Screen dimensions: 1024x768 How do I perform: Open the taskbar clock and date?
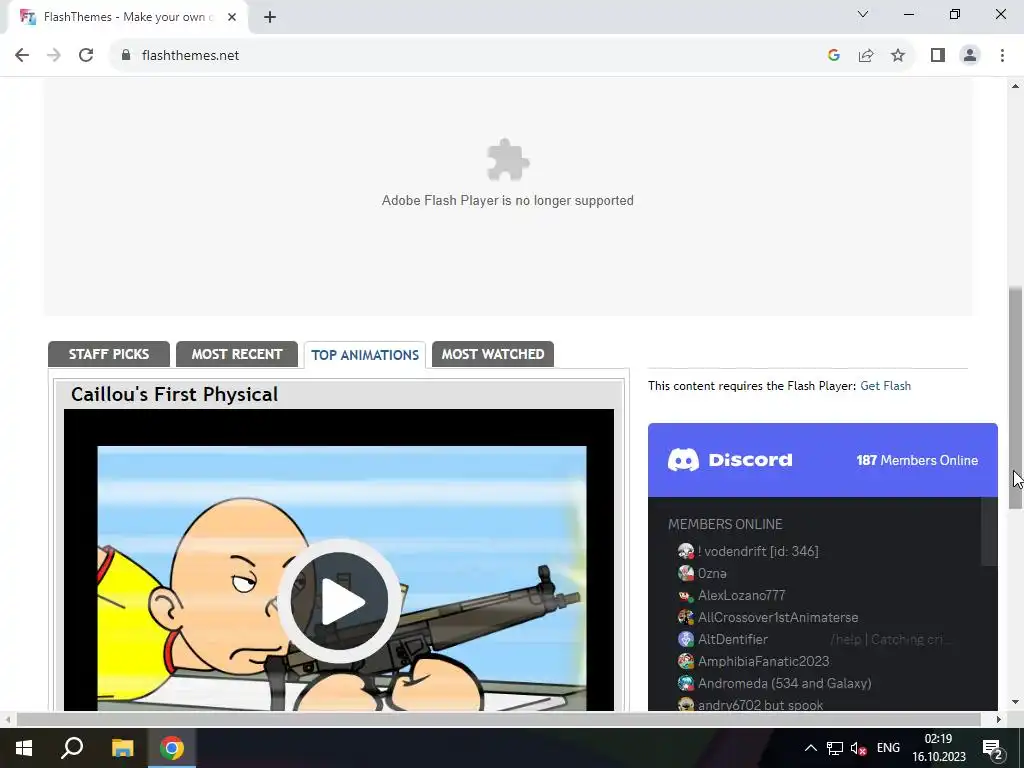coord(938,748)
